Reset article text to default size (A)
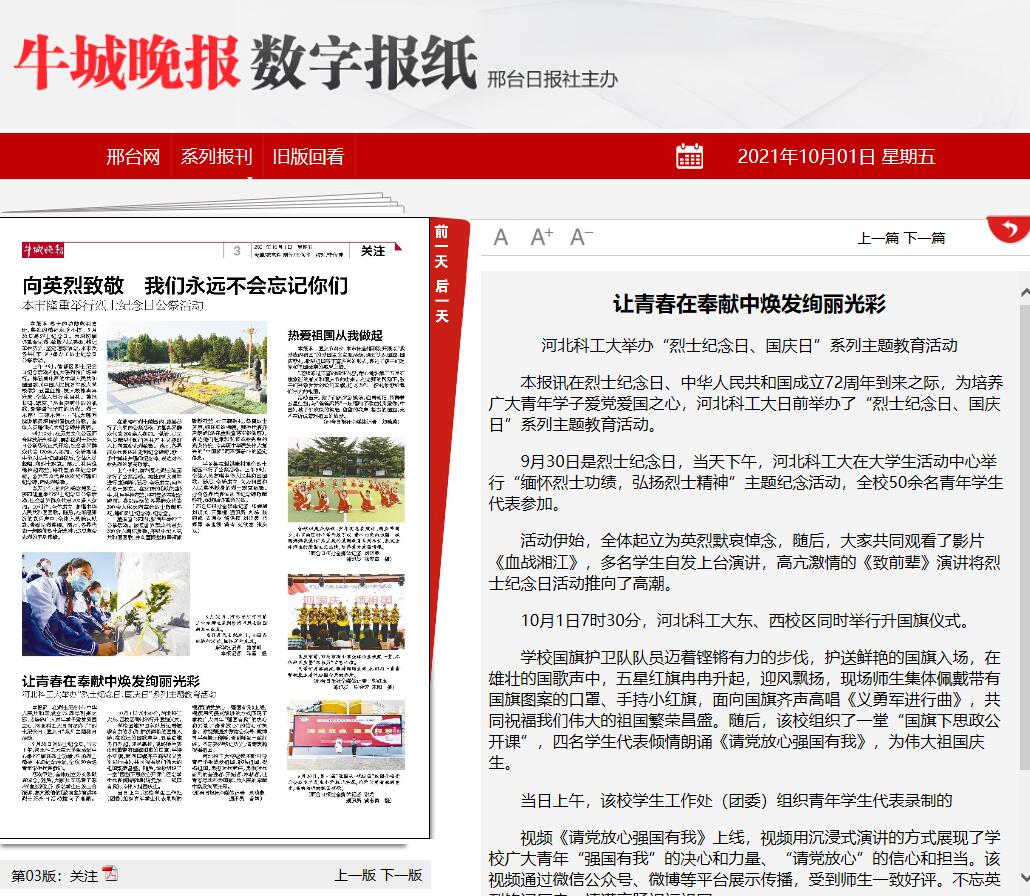 (501, 237)
